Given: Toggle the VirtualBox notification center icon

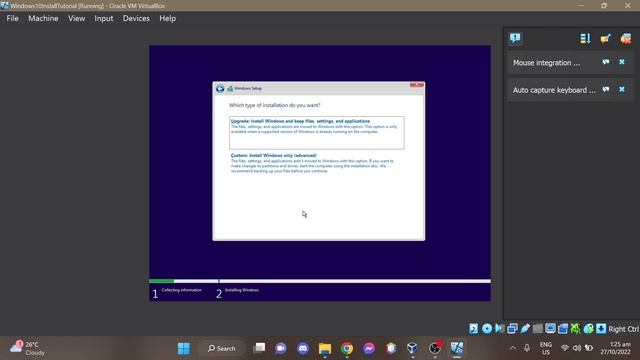Looking at the screenshot, I should (x=515, y=38).
